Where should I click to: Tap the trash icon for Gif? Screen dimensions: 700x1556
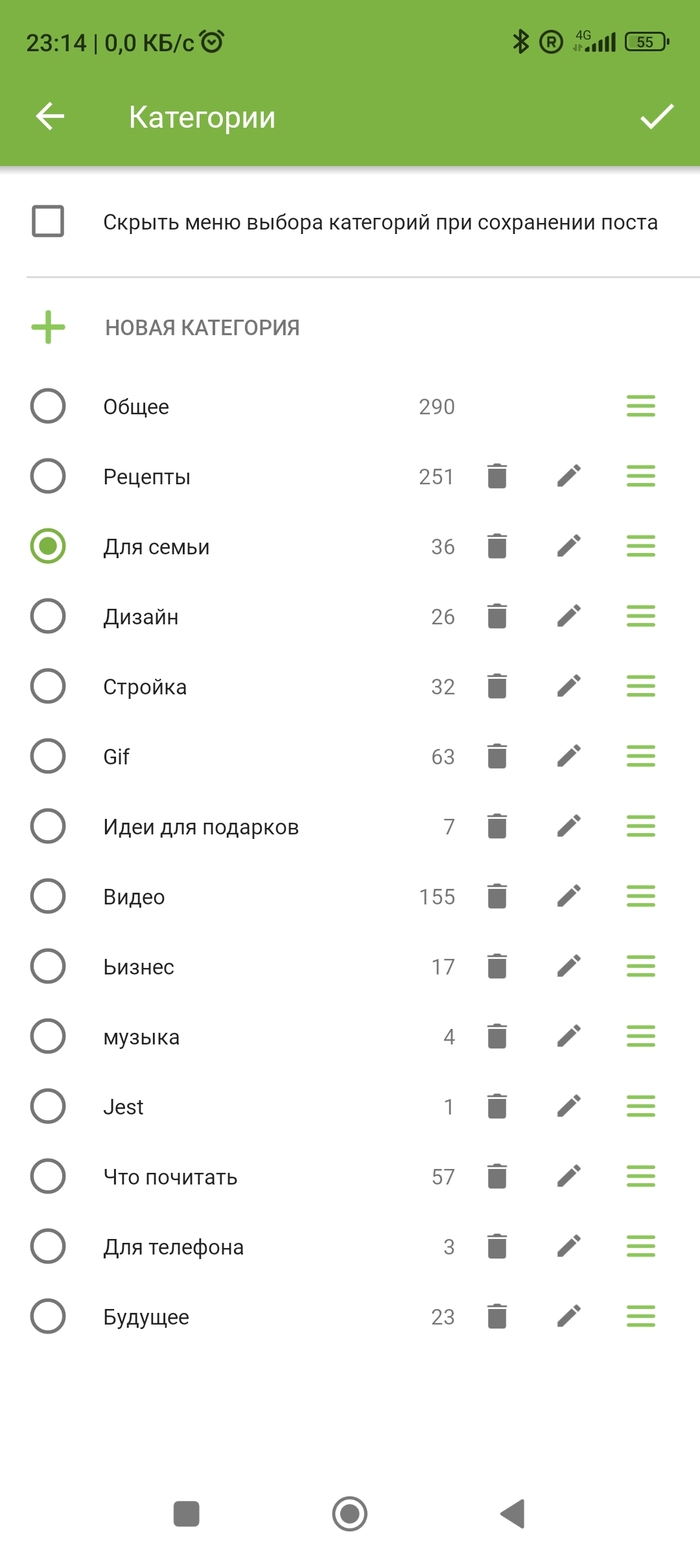(497, 757)
